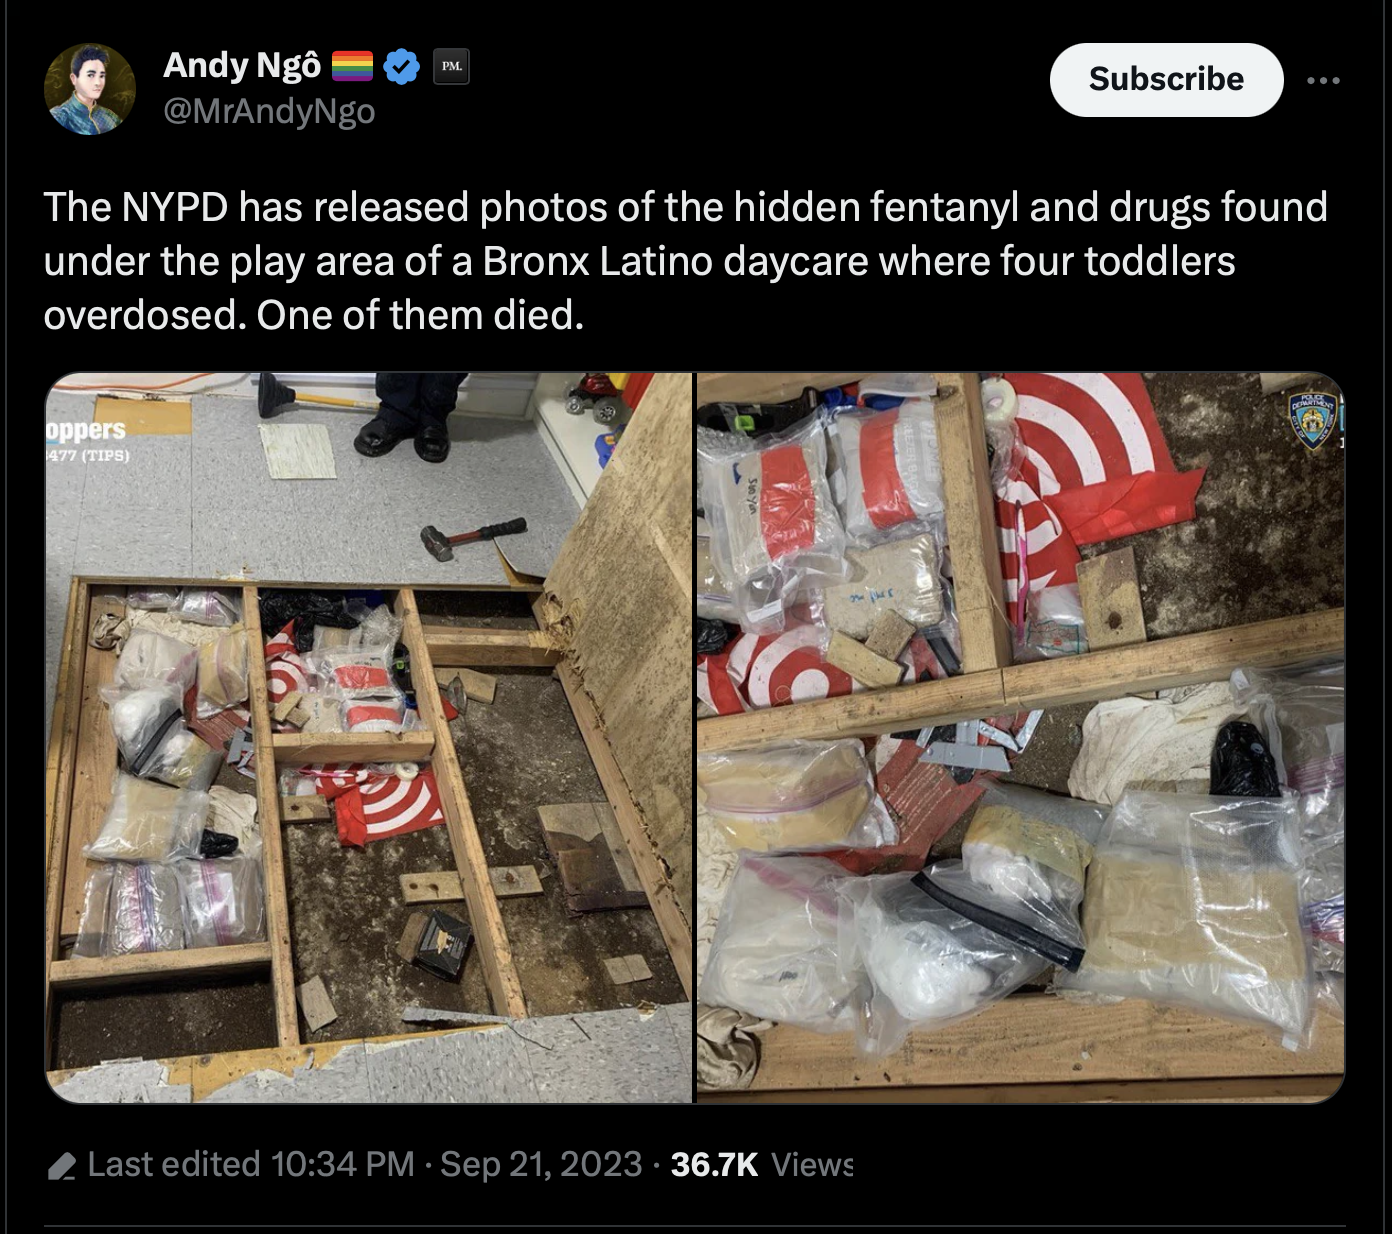Subscribe to Andy Ngô
This screenshot has width=1392, height=1234.
(x=1166, y=79)
